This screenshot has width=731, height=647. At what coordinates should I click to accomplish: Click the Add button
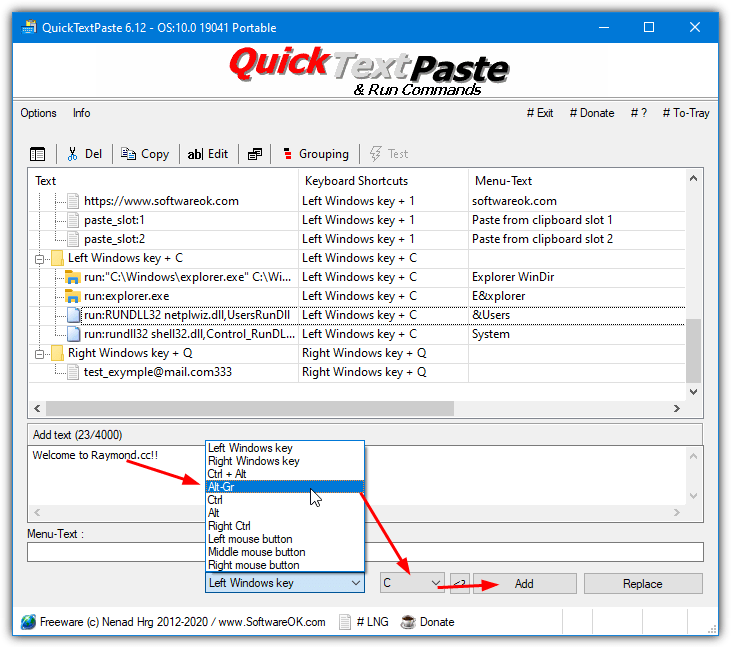tap(524, 584)
